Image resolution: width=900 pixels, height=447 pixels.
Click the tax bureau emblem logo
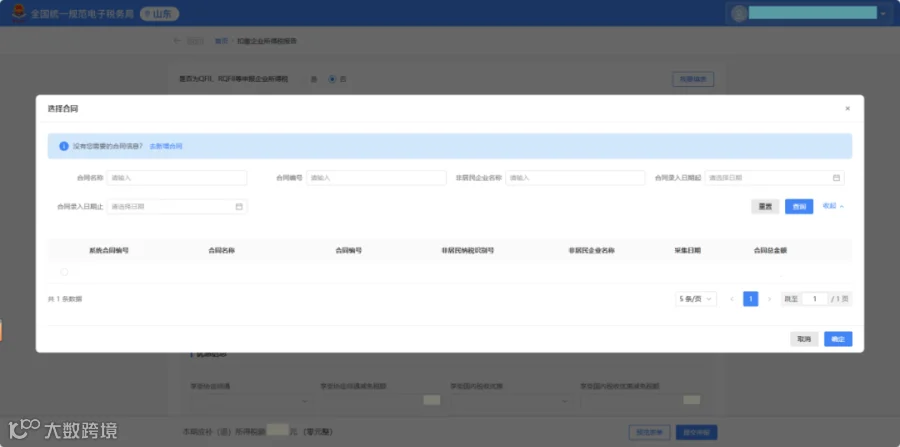coord(19,13)
